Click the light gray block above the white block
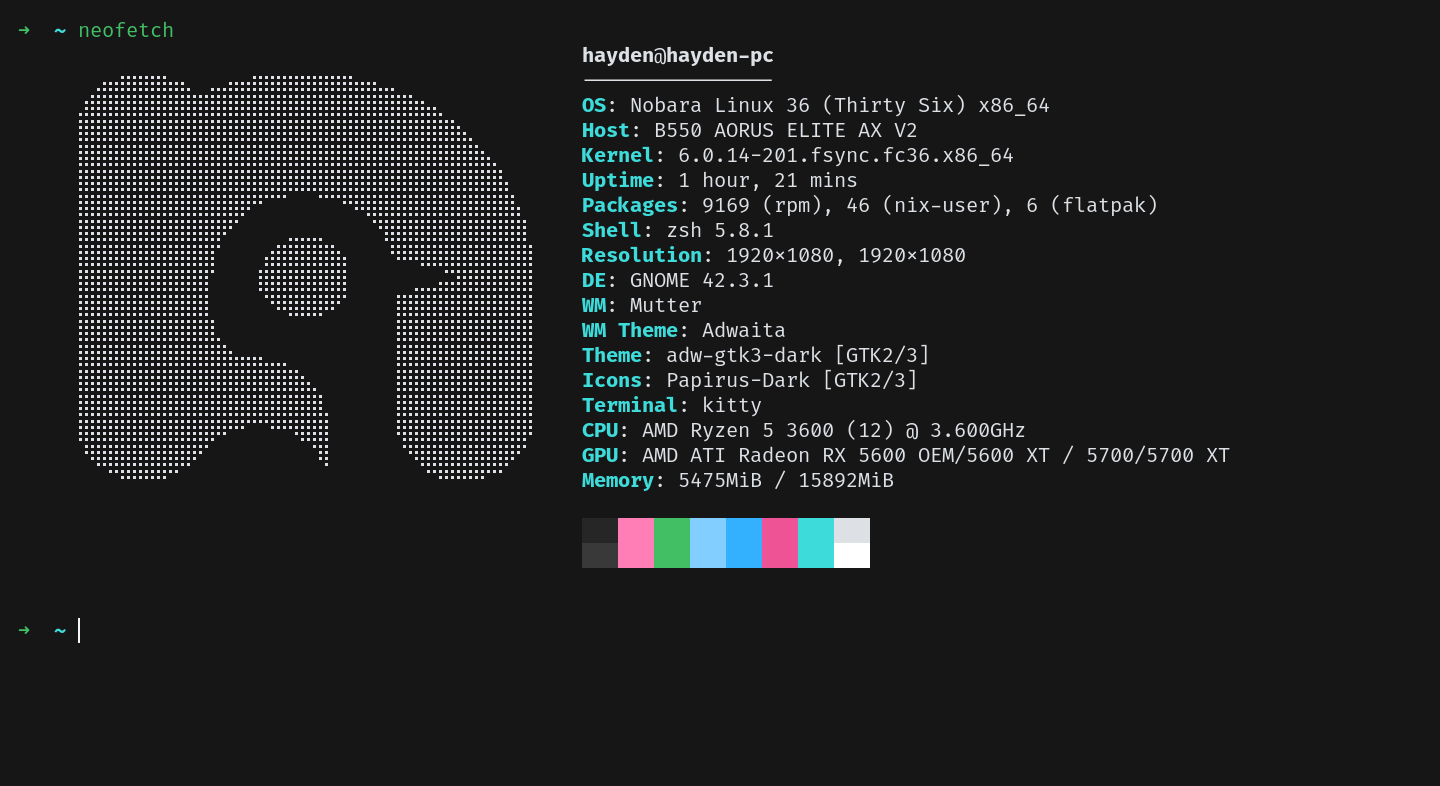 pyautogui.click(x=852, y=530)
